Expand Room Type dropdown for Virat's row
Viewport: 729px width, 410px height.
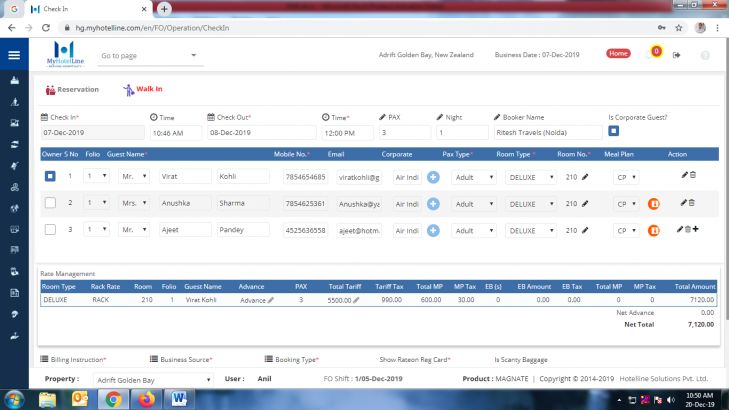point(530,177)
